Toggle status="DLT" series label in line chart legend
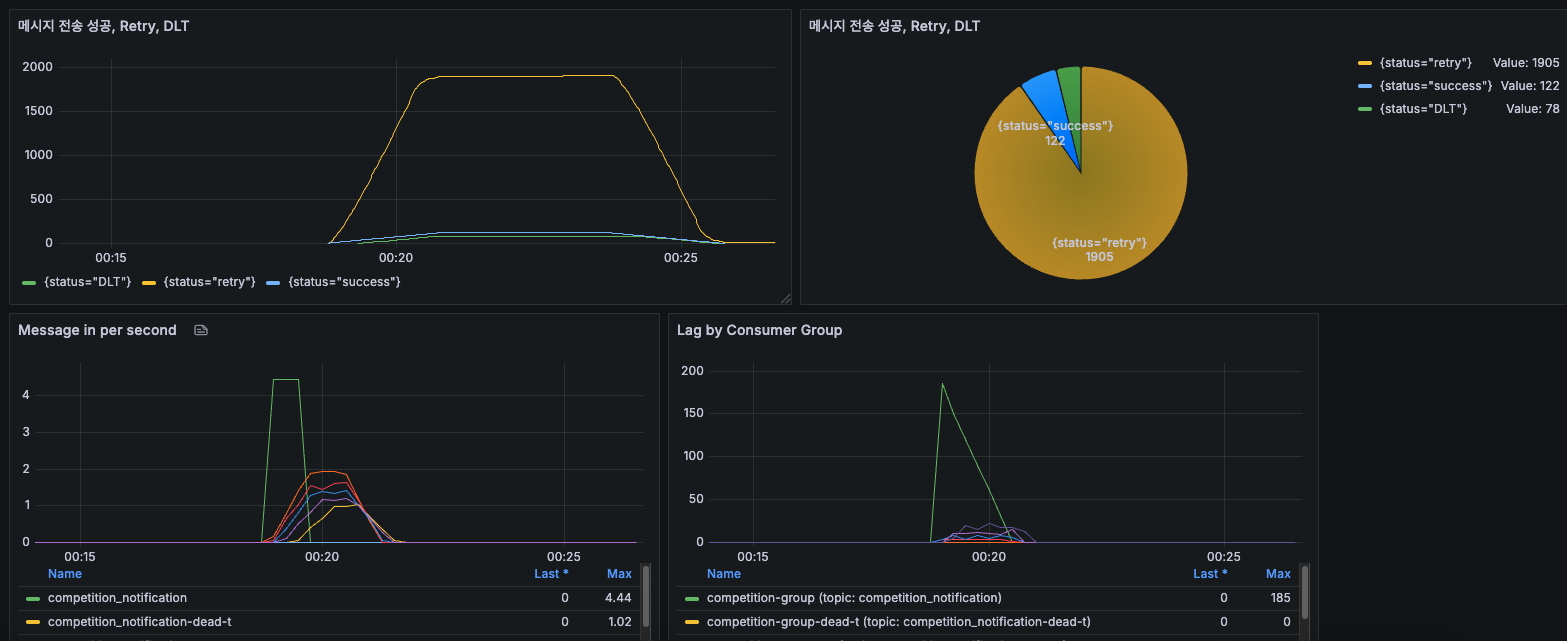This screenshot has height=641, width=1567. pyautogui.click(x=88, y=283)
